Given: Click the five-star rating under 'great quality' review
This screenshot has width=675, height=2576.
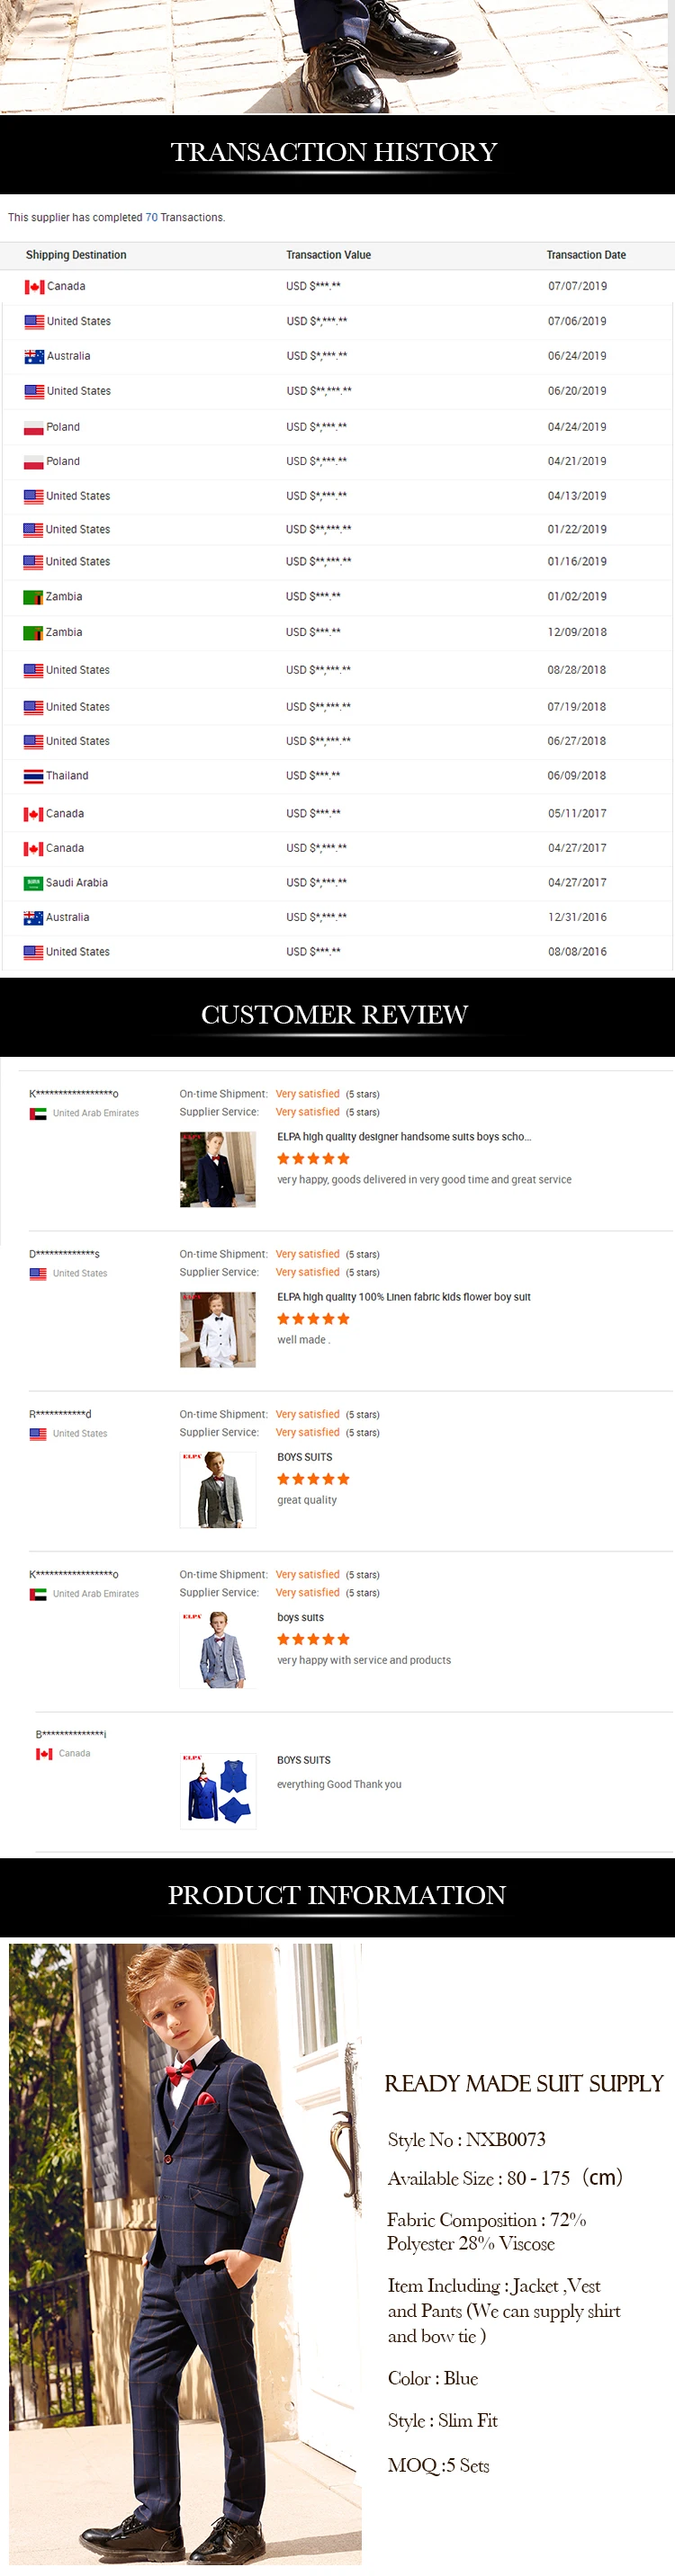Looking at the screenshot, I should (313, 1479).
